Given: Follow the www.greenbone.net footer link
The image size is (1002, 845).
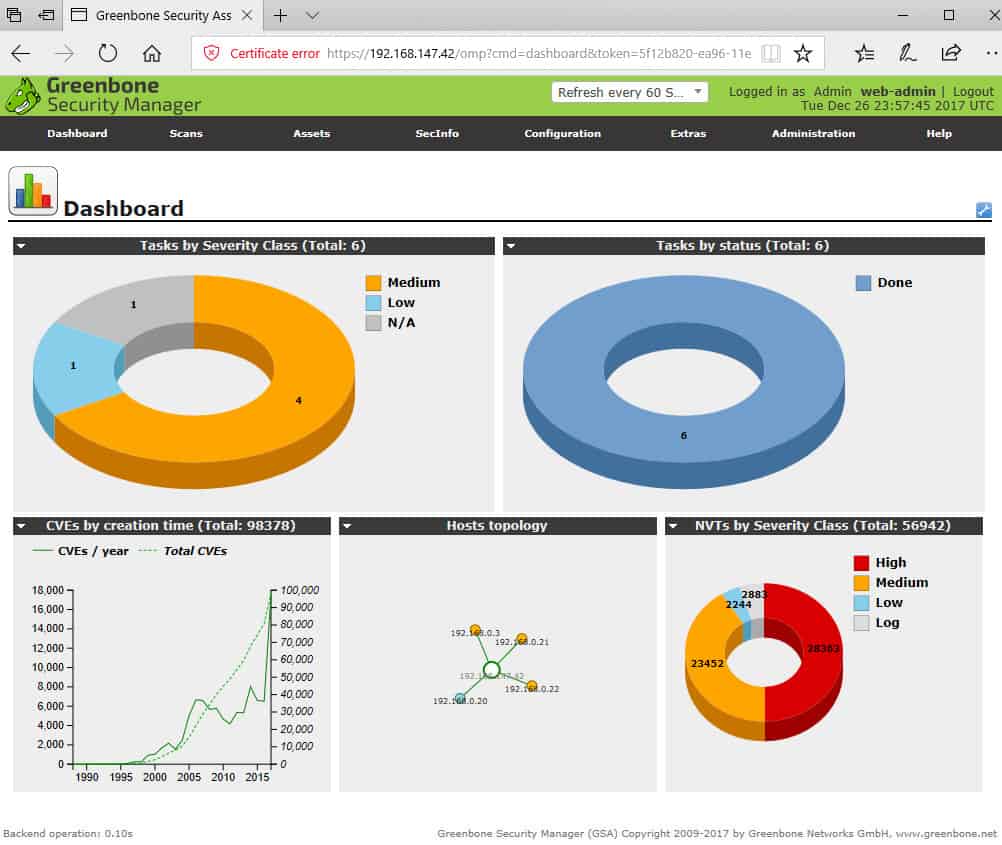Looking at the screenshot, I should (x=945, y=833).
